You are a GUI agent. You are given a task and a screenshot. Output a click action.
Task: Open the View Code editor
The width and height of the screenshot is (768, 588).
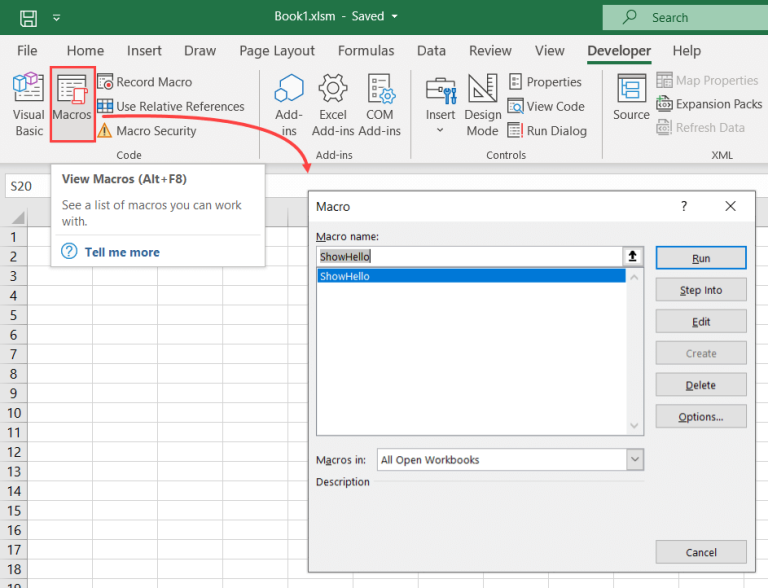pyautogui.click(x=546, y=106)
